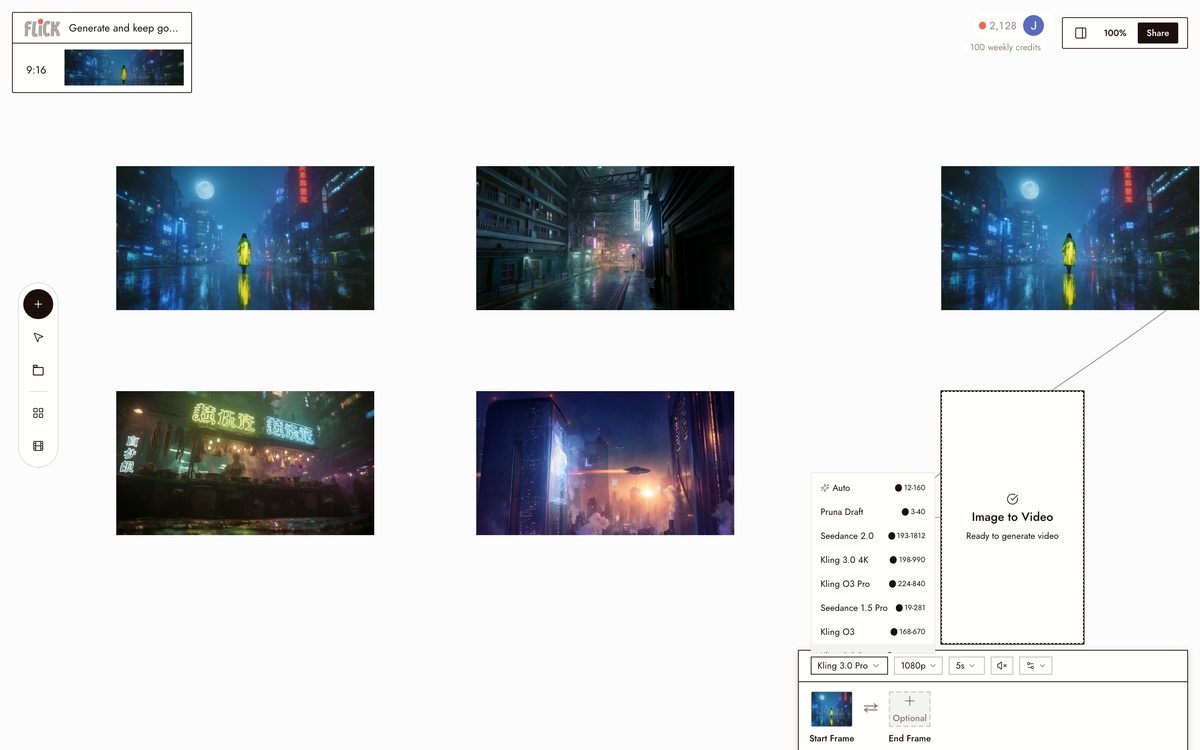This screenshot has width=1200, height=750.
Task: Select the Image to Video node card
Action: click(x=1012, y=517)
